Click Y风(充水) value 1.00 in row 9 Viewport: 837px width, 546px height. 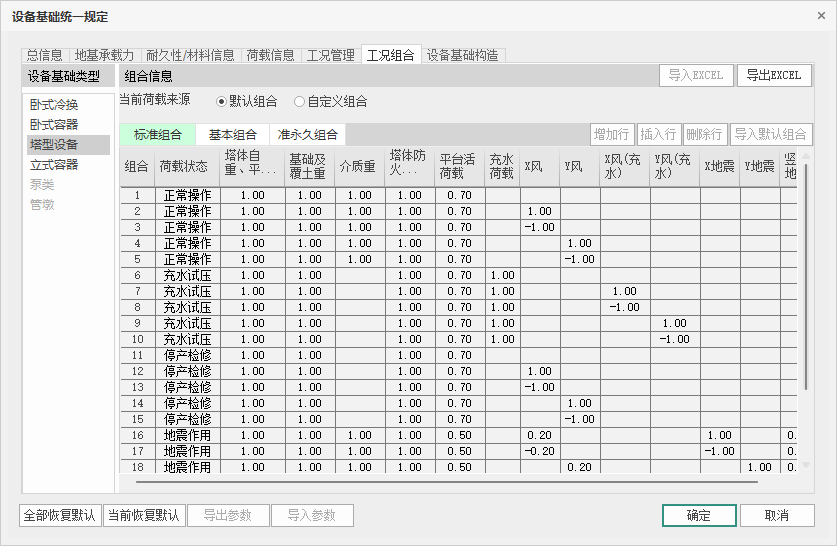click(675, 323)
